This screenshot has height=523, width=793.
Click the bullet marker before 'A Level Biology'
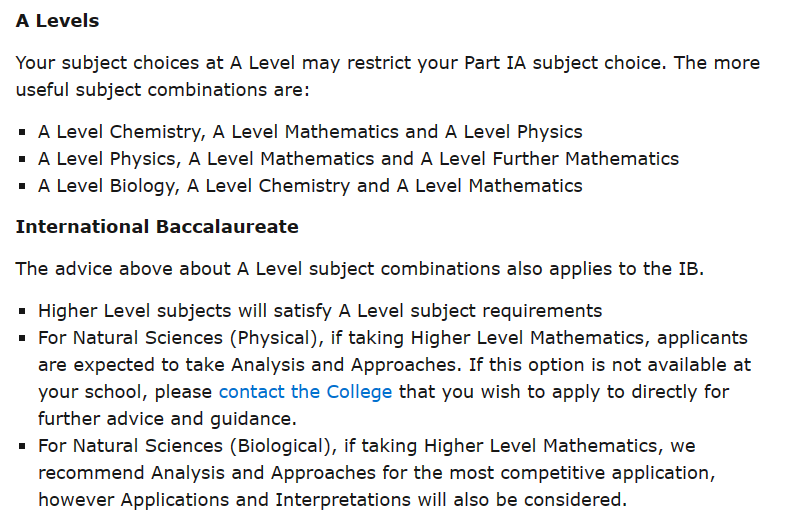pyautogui.click(x=22, y=186)
